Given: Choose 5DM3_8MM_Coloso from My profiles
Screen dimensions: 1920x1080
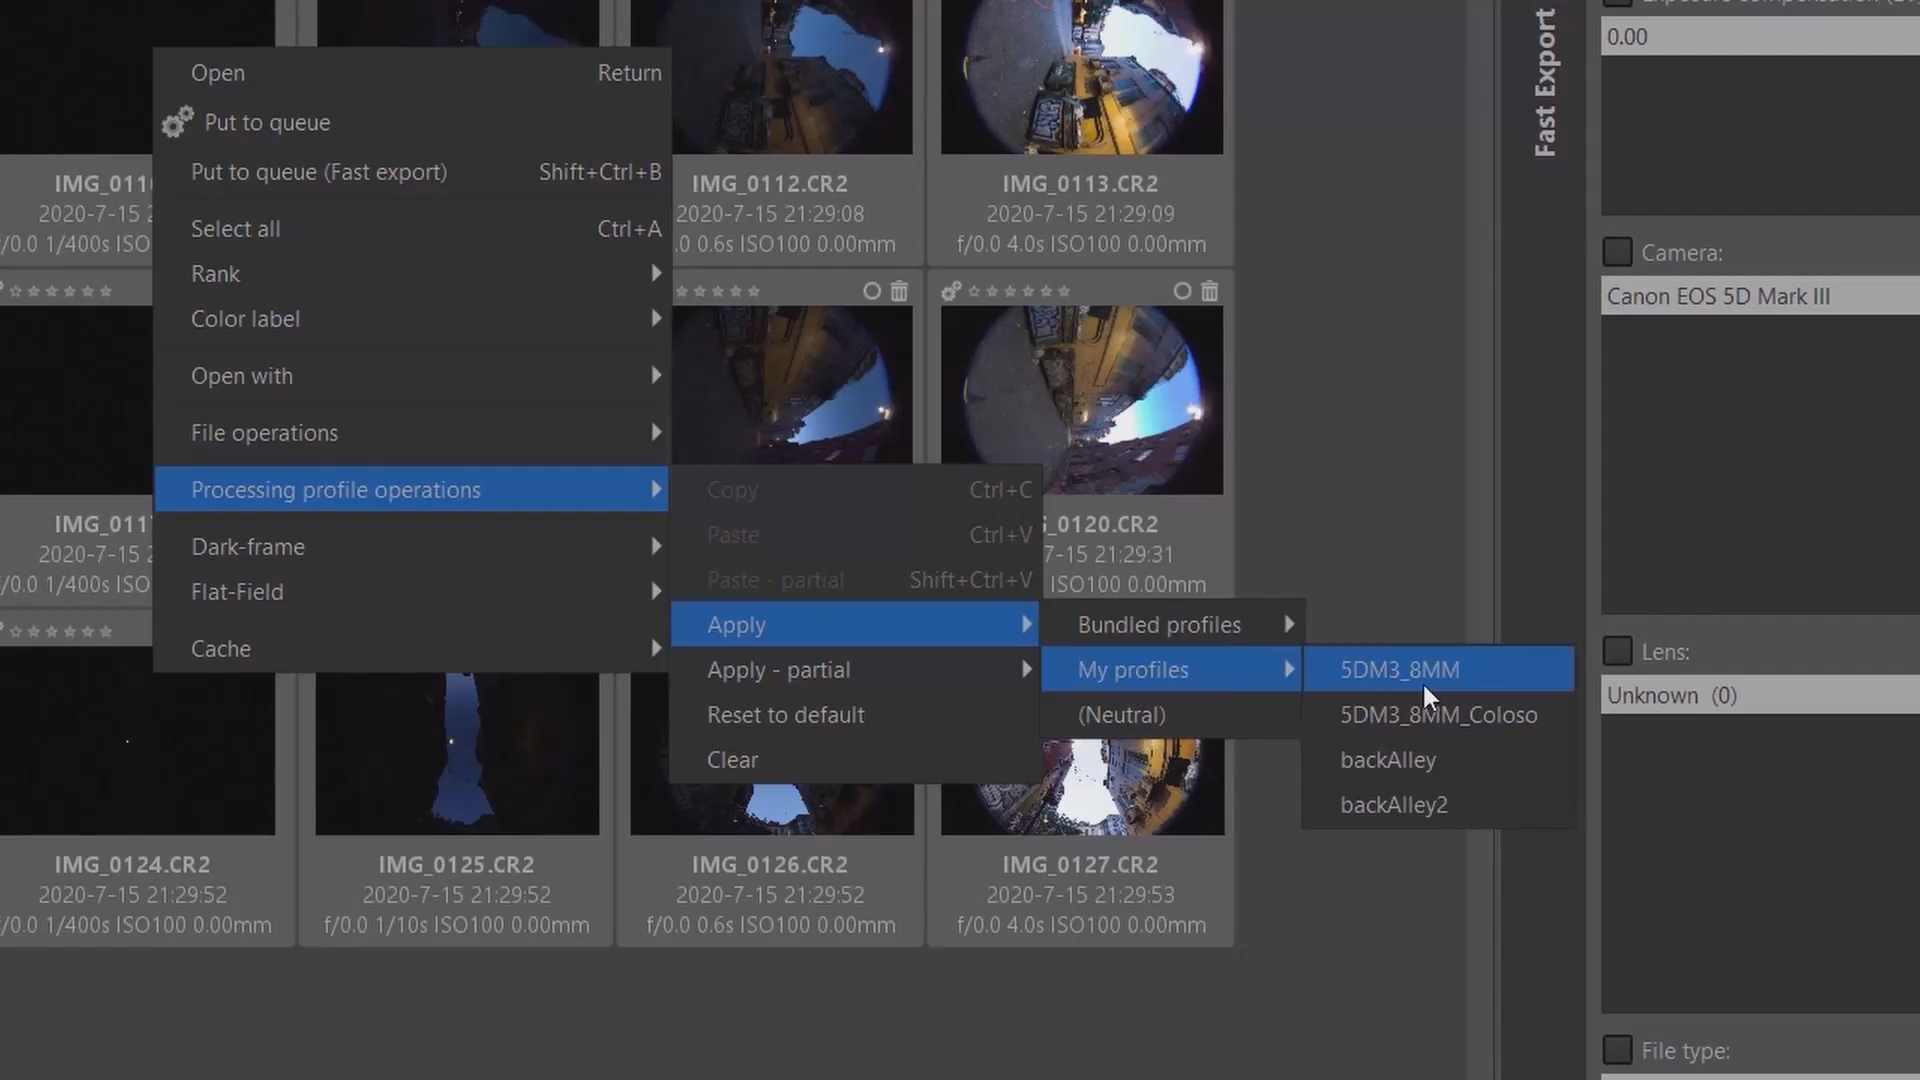Looking at the screenshot, I should click(x=1438, y=715).
